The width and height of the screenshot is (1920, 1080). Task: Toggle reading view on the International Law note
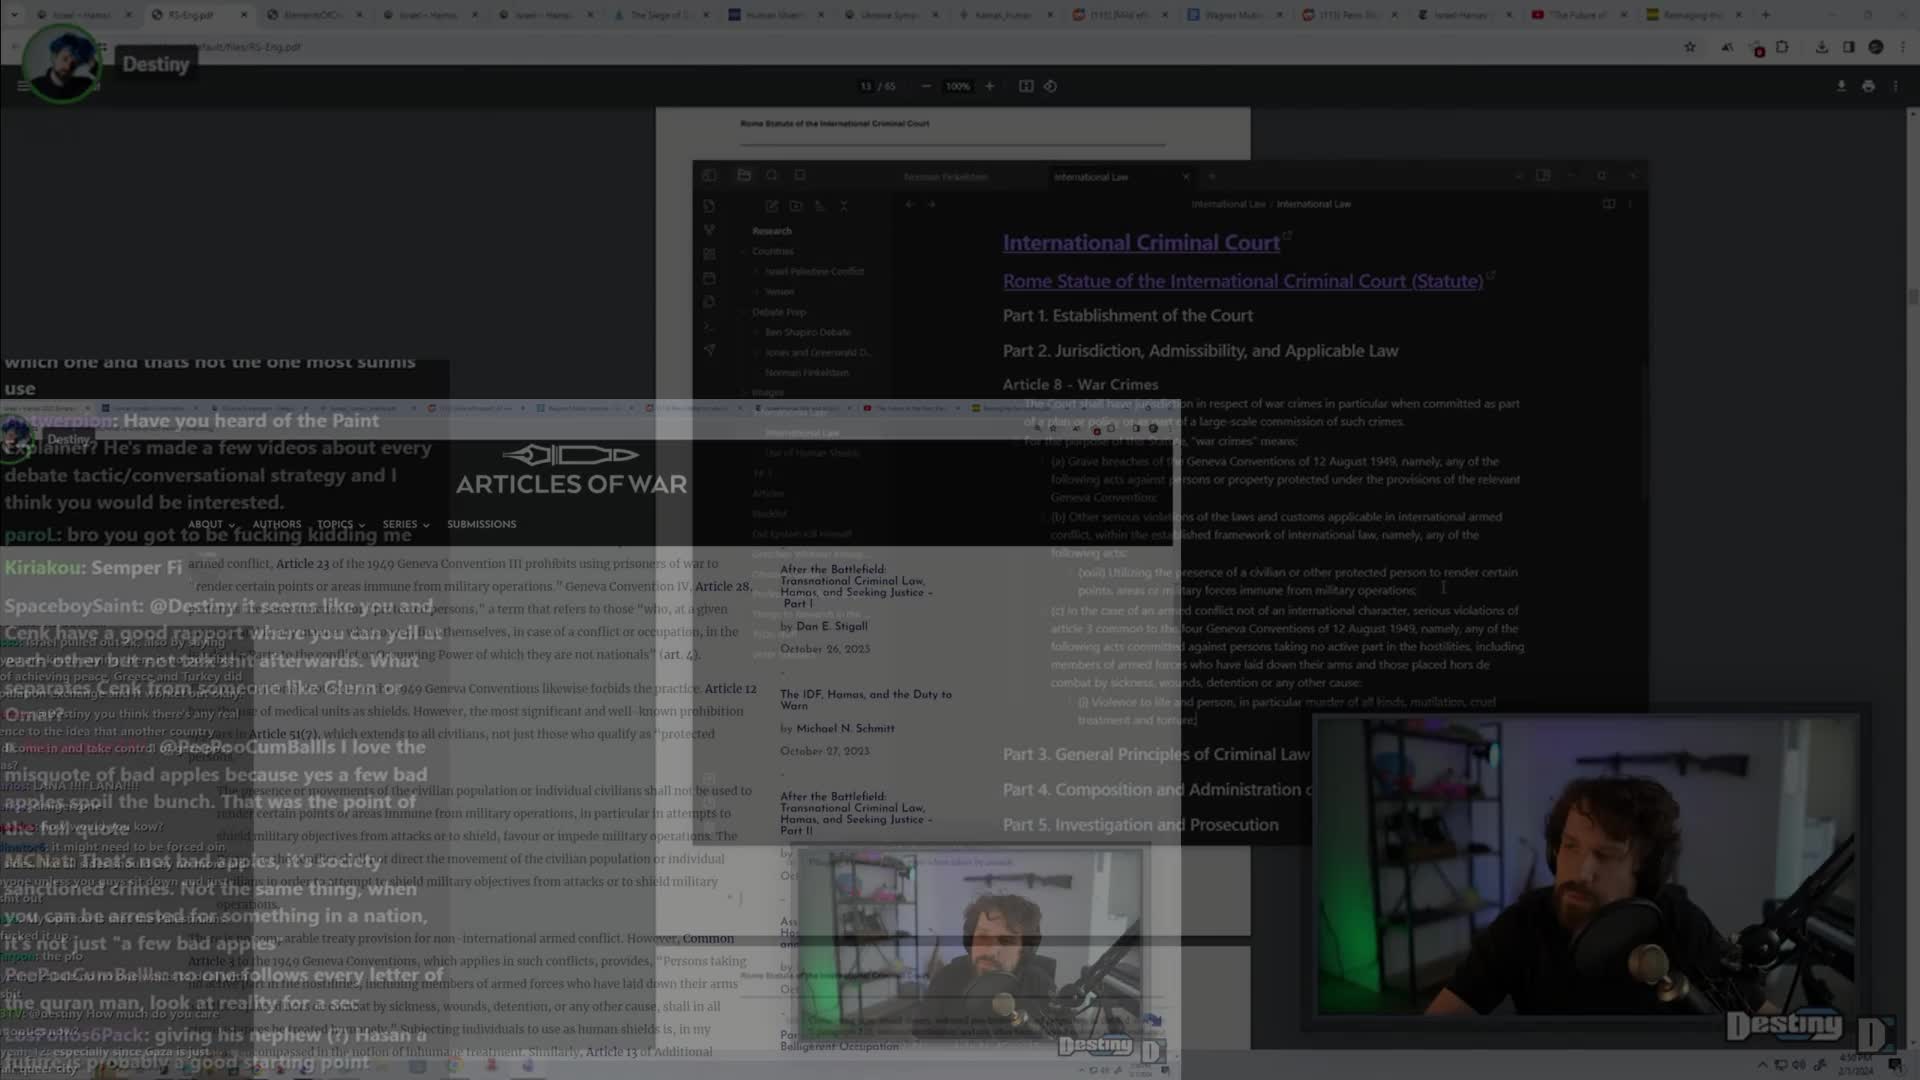pyautogui.click(x=1608, y=203)
